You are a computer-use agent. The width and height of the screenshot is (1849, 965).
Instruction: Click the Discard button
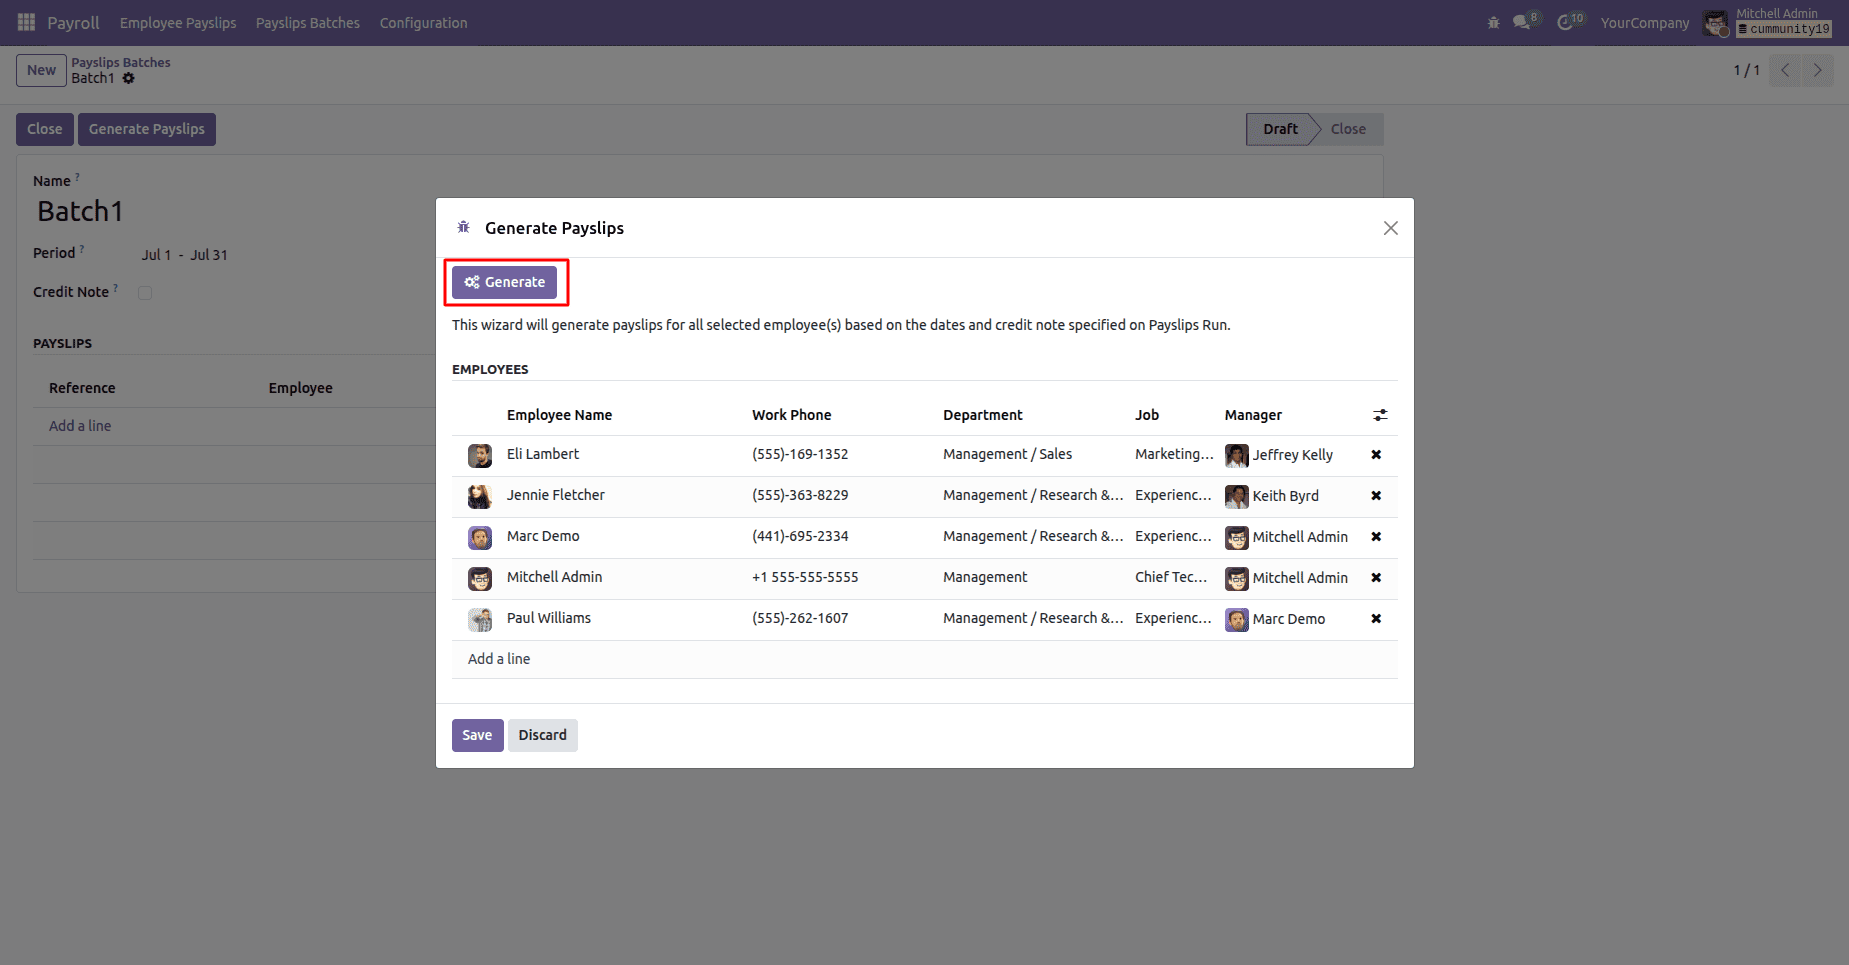pyautogui.click(x=542, y=735)
